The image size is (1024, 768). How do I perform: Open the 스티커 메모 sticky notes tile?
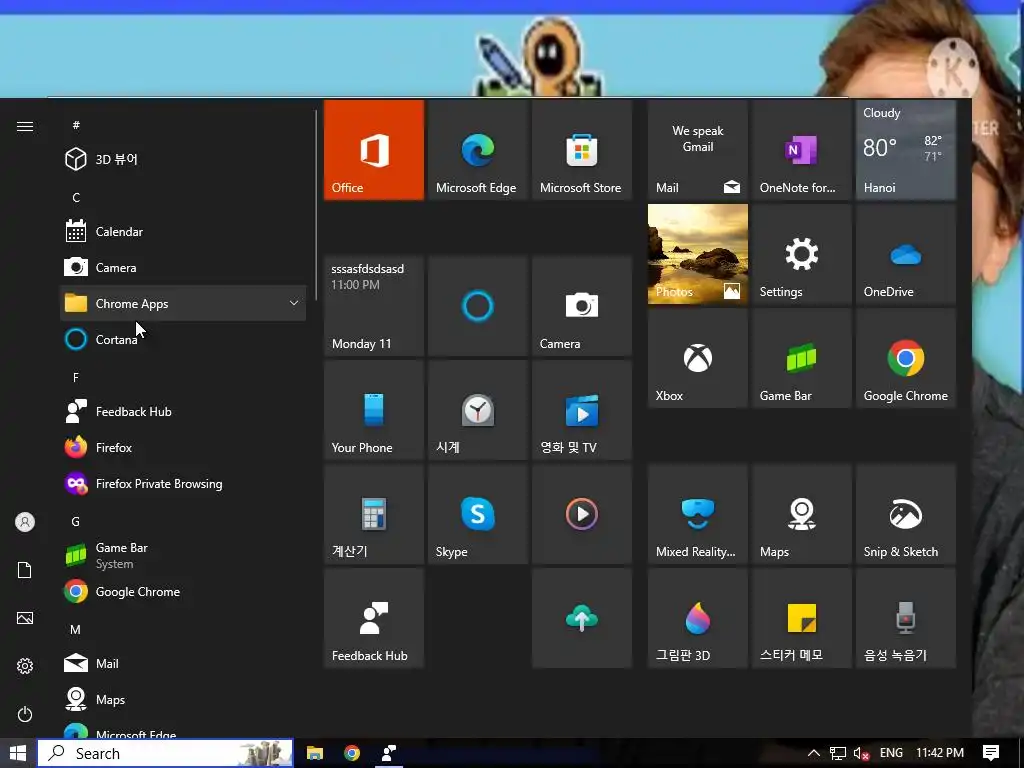[x=801, y=618]
